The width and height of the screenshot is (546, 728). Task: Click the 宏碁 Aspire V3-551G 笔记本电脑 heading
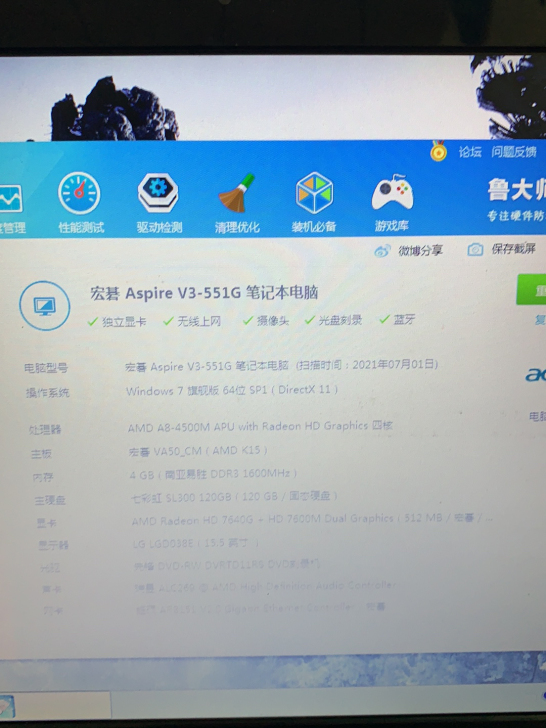(204, 293)
